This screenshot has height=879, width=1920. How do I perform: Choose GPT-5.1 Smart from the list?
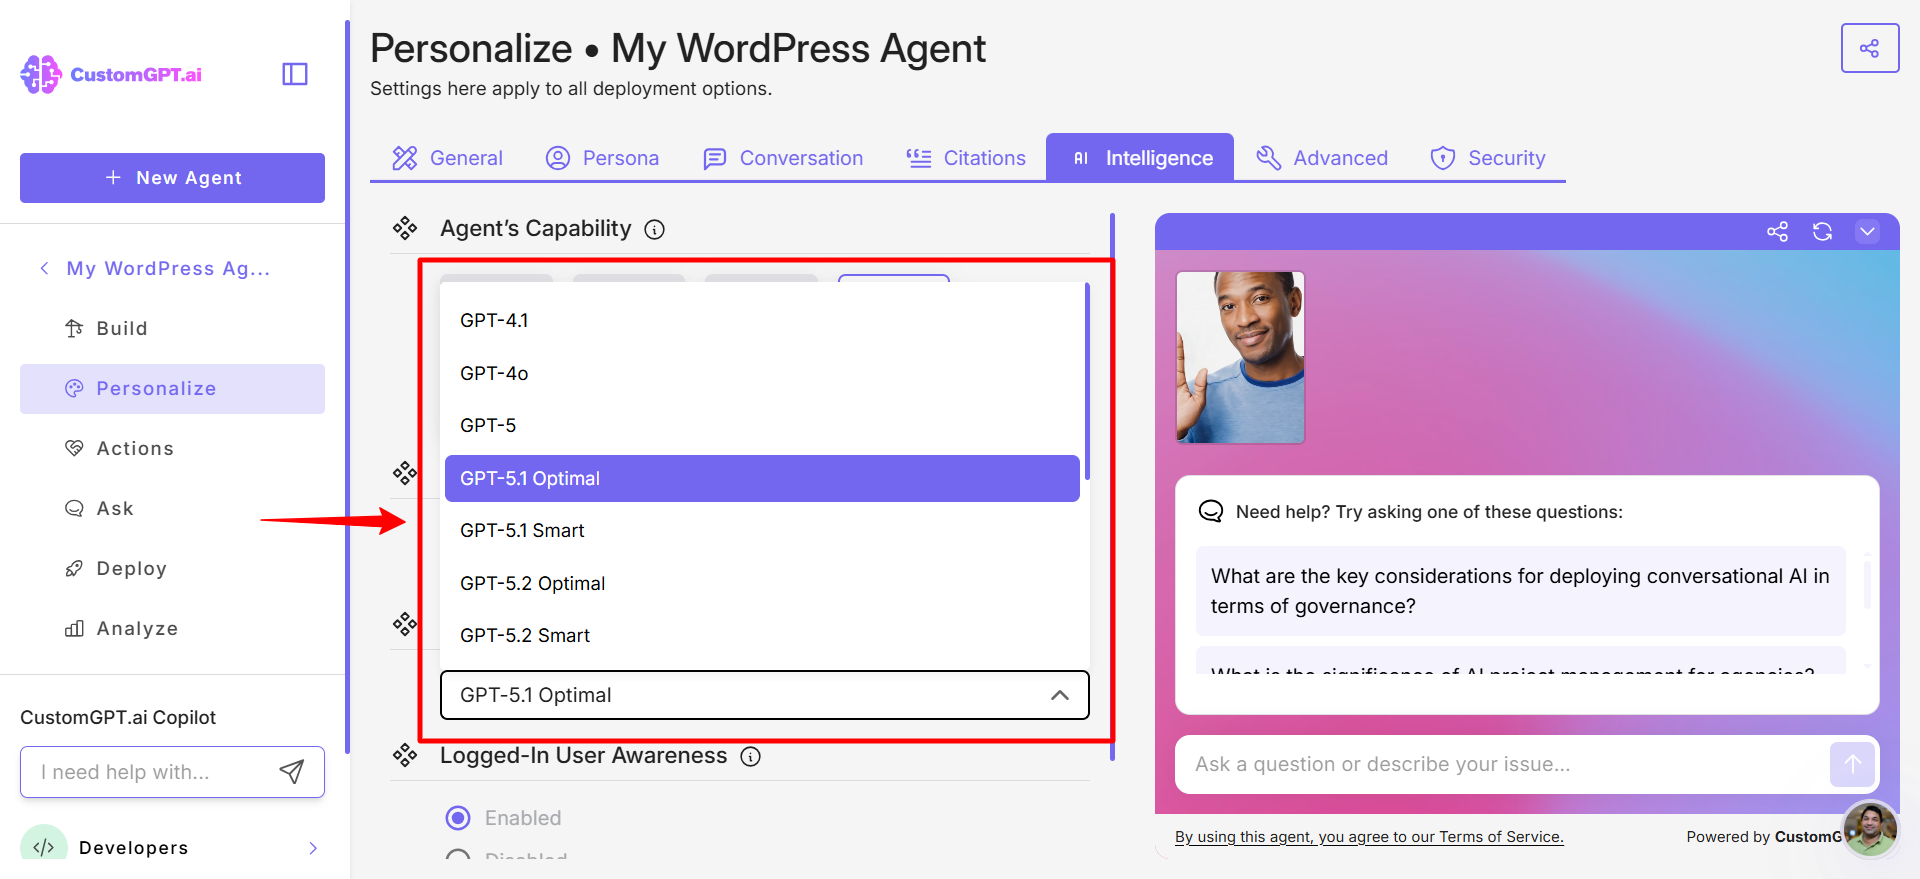762,531
